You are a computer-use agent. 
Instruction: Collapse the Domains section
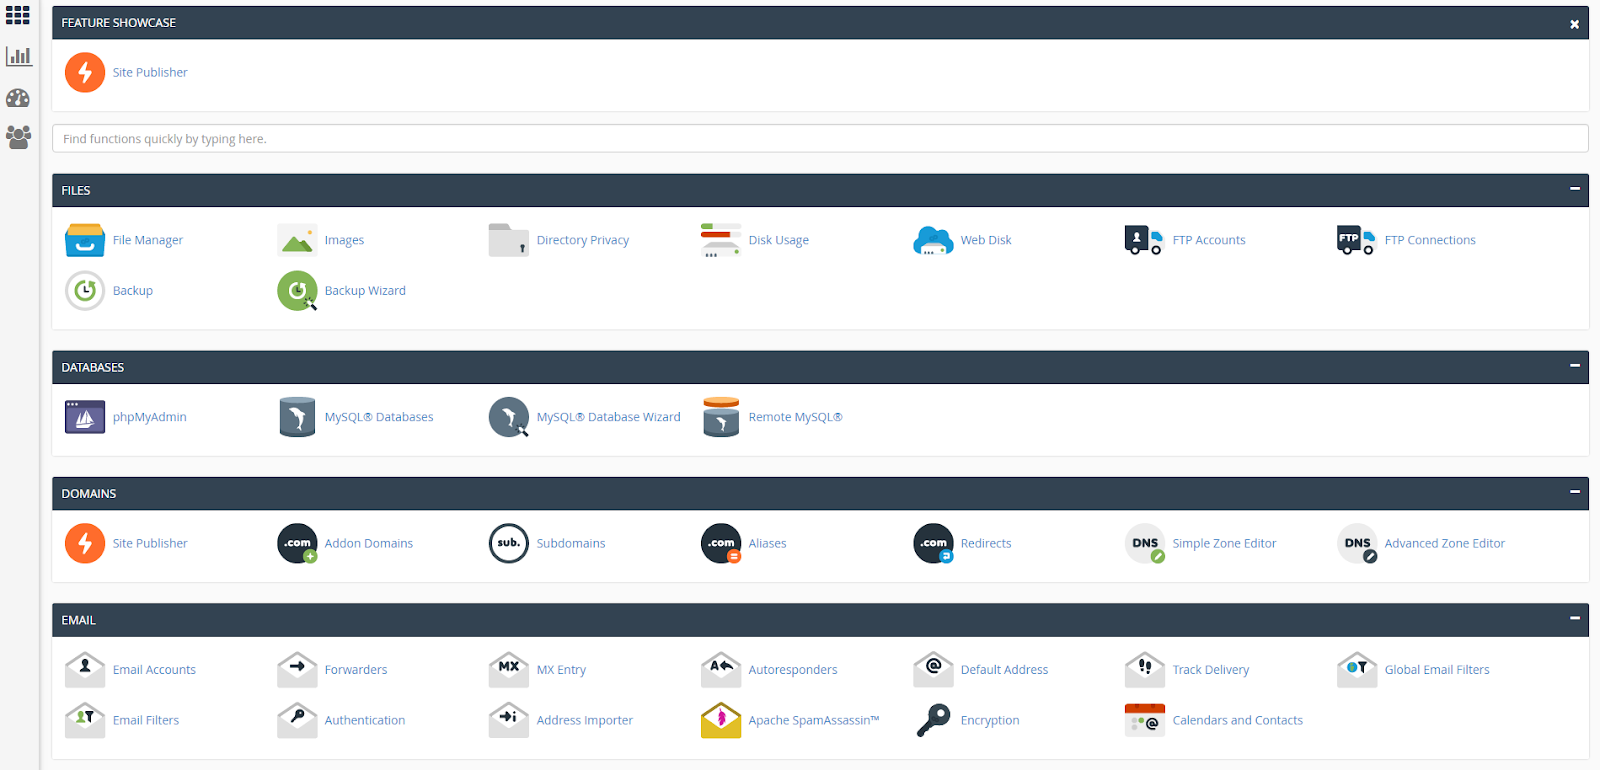[1575, 492]
